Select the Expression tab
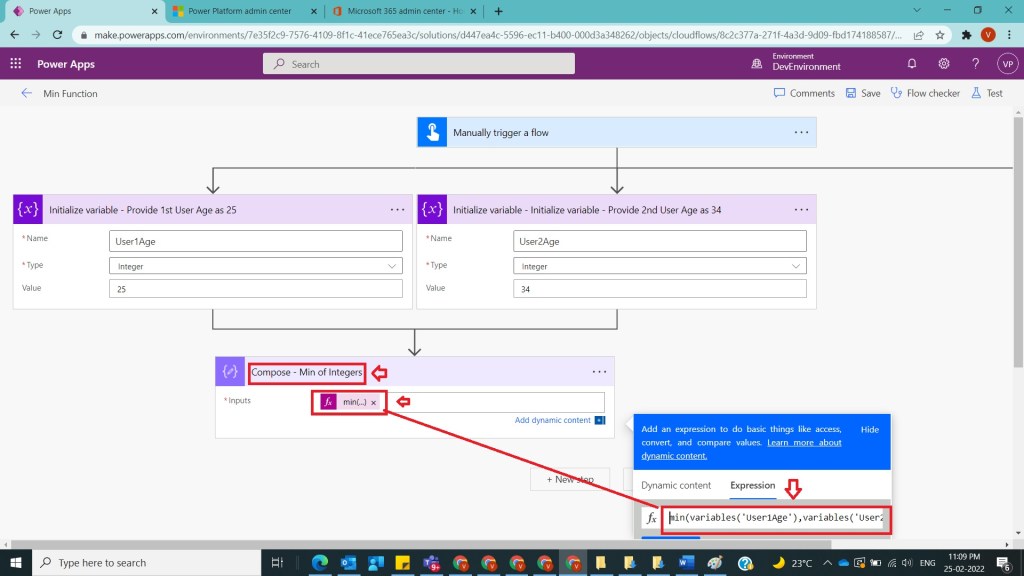Viewport: 1024px width, 576px height. coord(752,485)
